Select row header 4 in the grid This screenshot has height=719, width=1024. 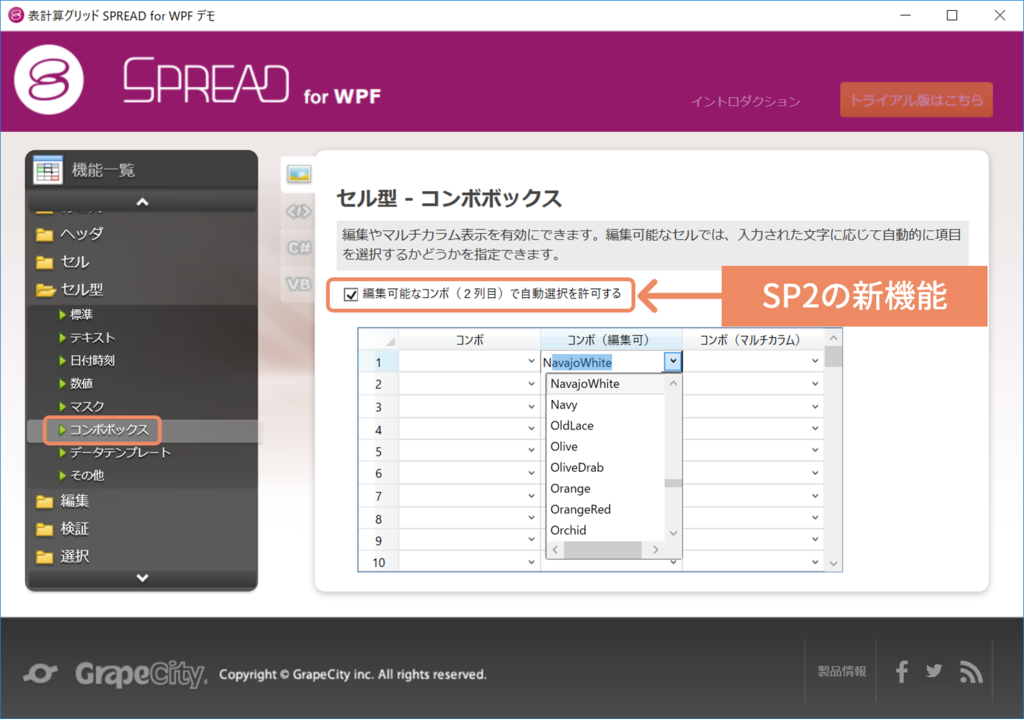(379, 430)
